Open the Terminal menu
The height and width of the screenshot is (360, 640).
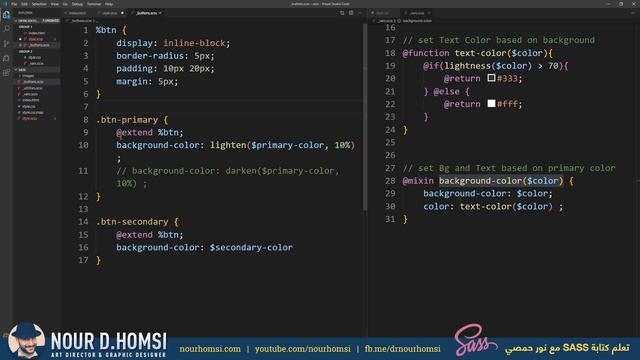coord(94,4)
